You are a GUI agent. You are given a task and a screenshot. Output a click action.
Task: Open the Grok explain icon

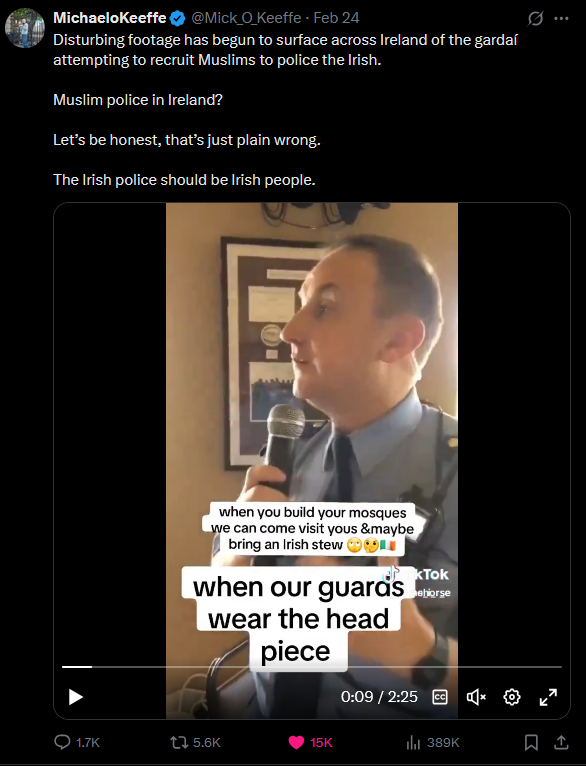click(535, 19)
